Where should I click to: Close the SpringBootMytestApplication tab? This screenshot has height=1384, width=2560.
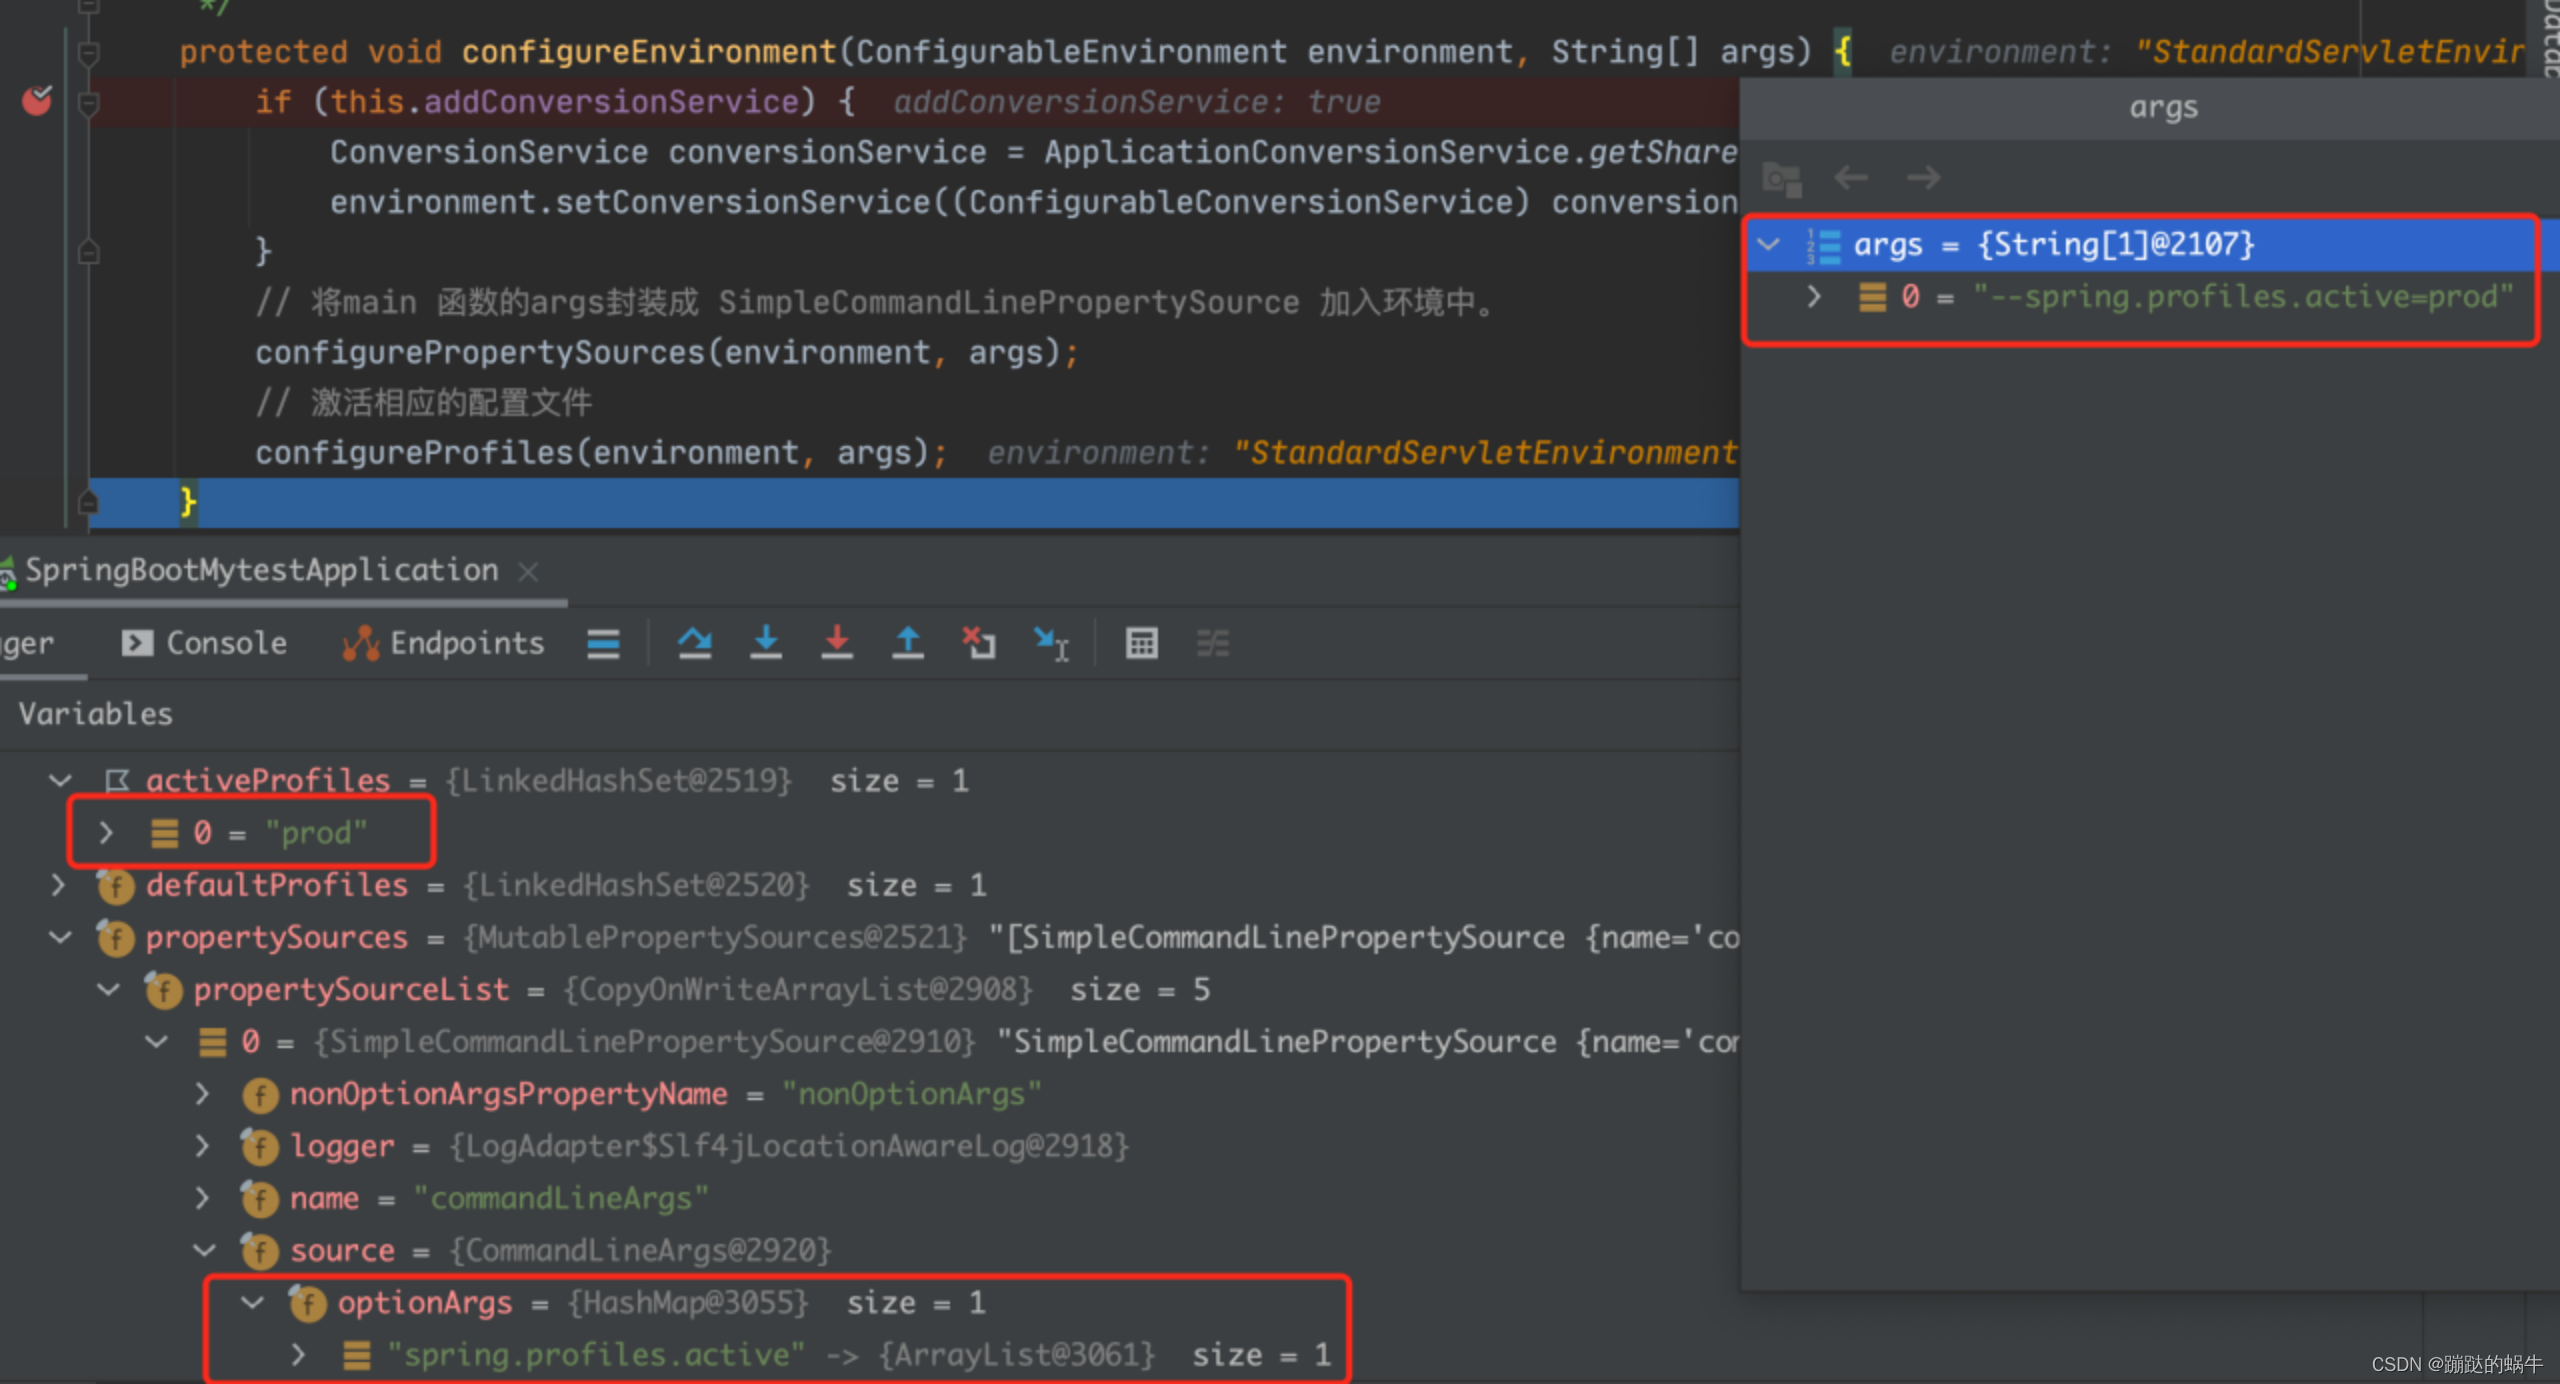528,571
